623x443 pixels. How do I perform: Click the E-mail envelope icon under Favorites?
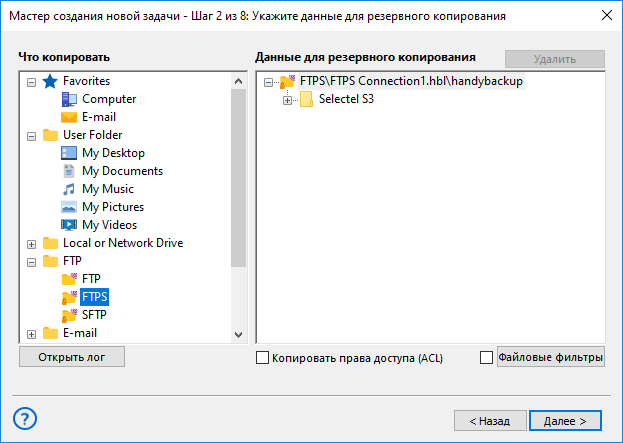[x=69, y=117]
